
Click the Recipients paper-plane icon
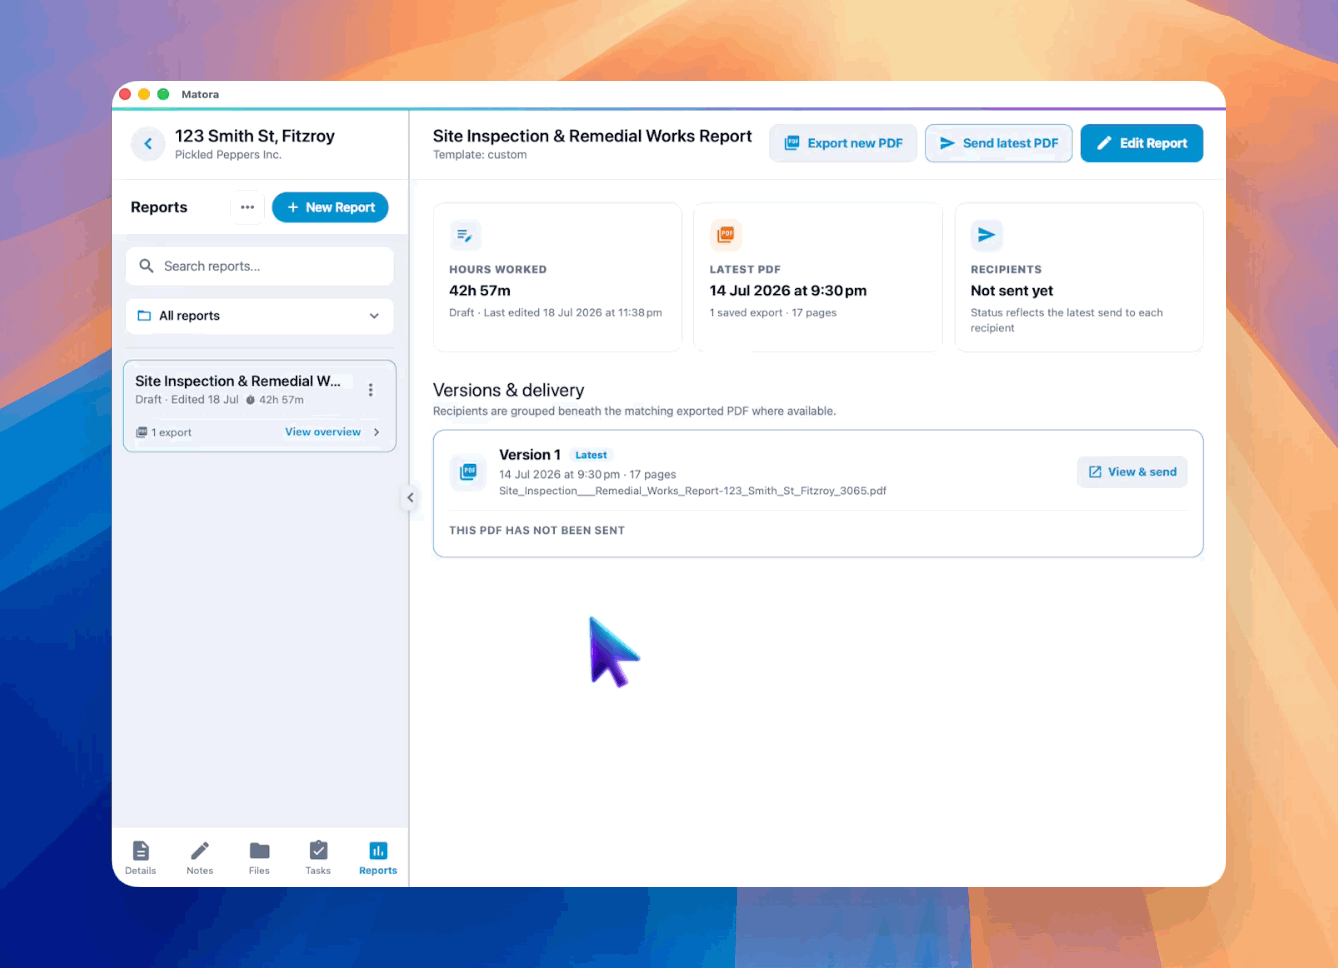pos(987,235)
